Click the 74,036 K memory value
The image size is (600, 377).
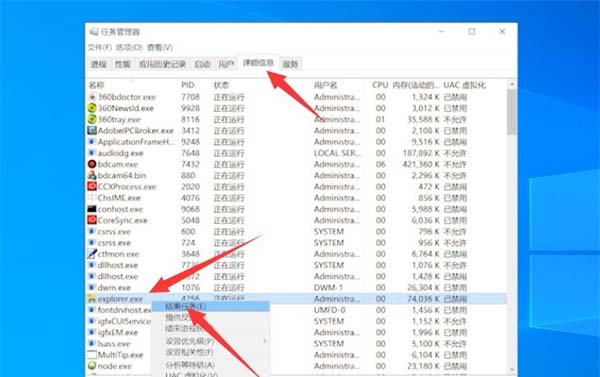tap(424, 299)
